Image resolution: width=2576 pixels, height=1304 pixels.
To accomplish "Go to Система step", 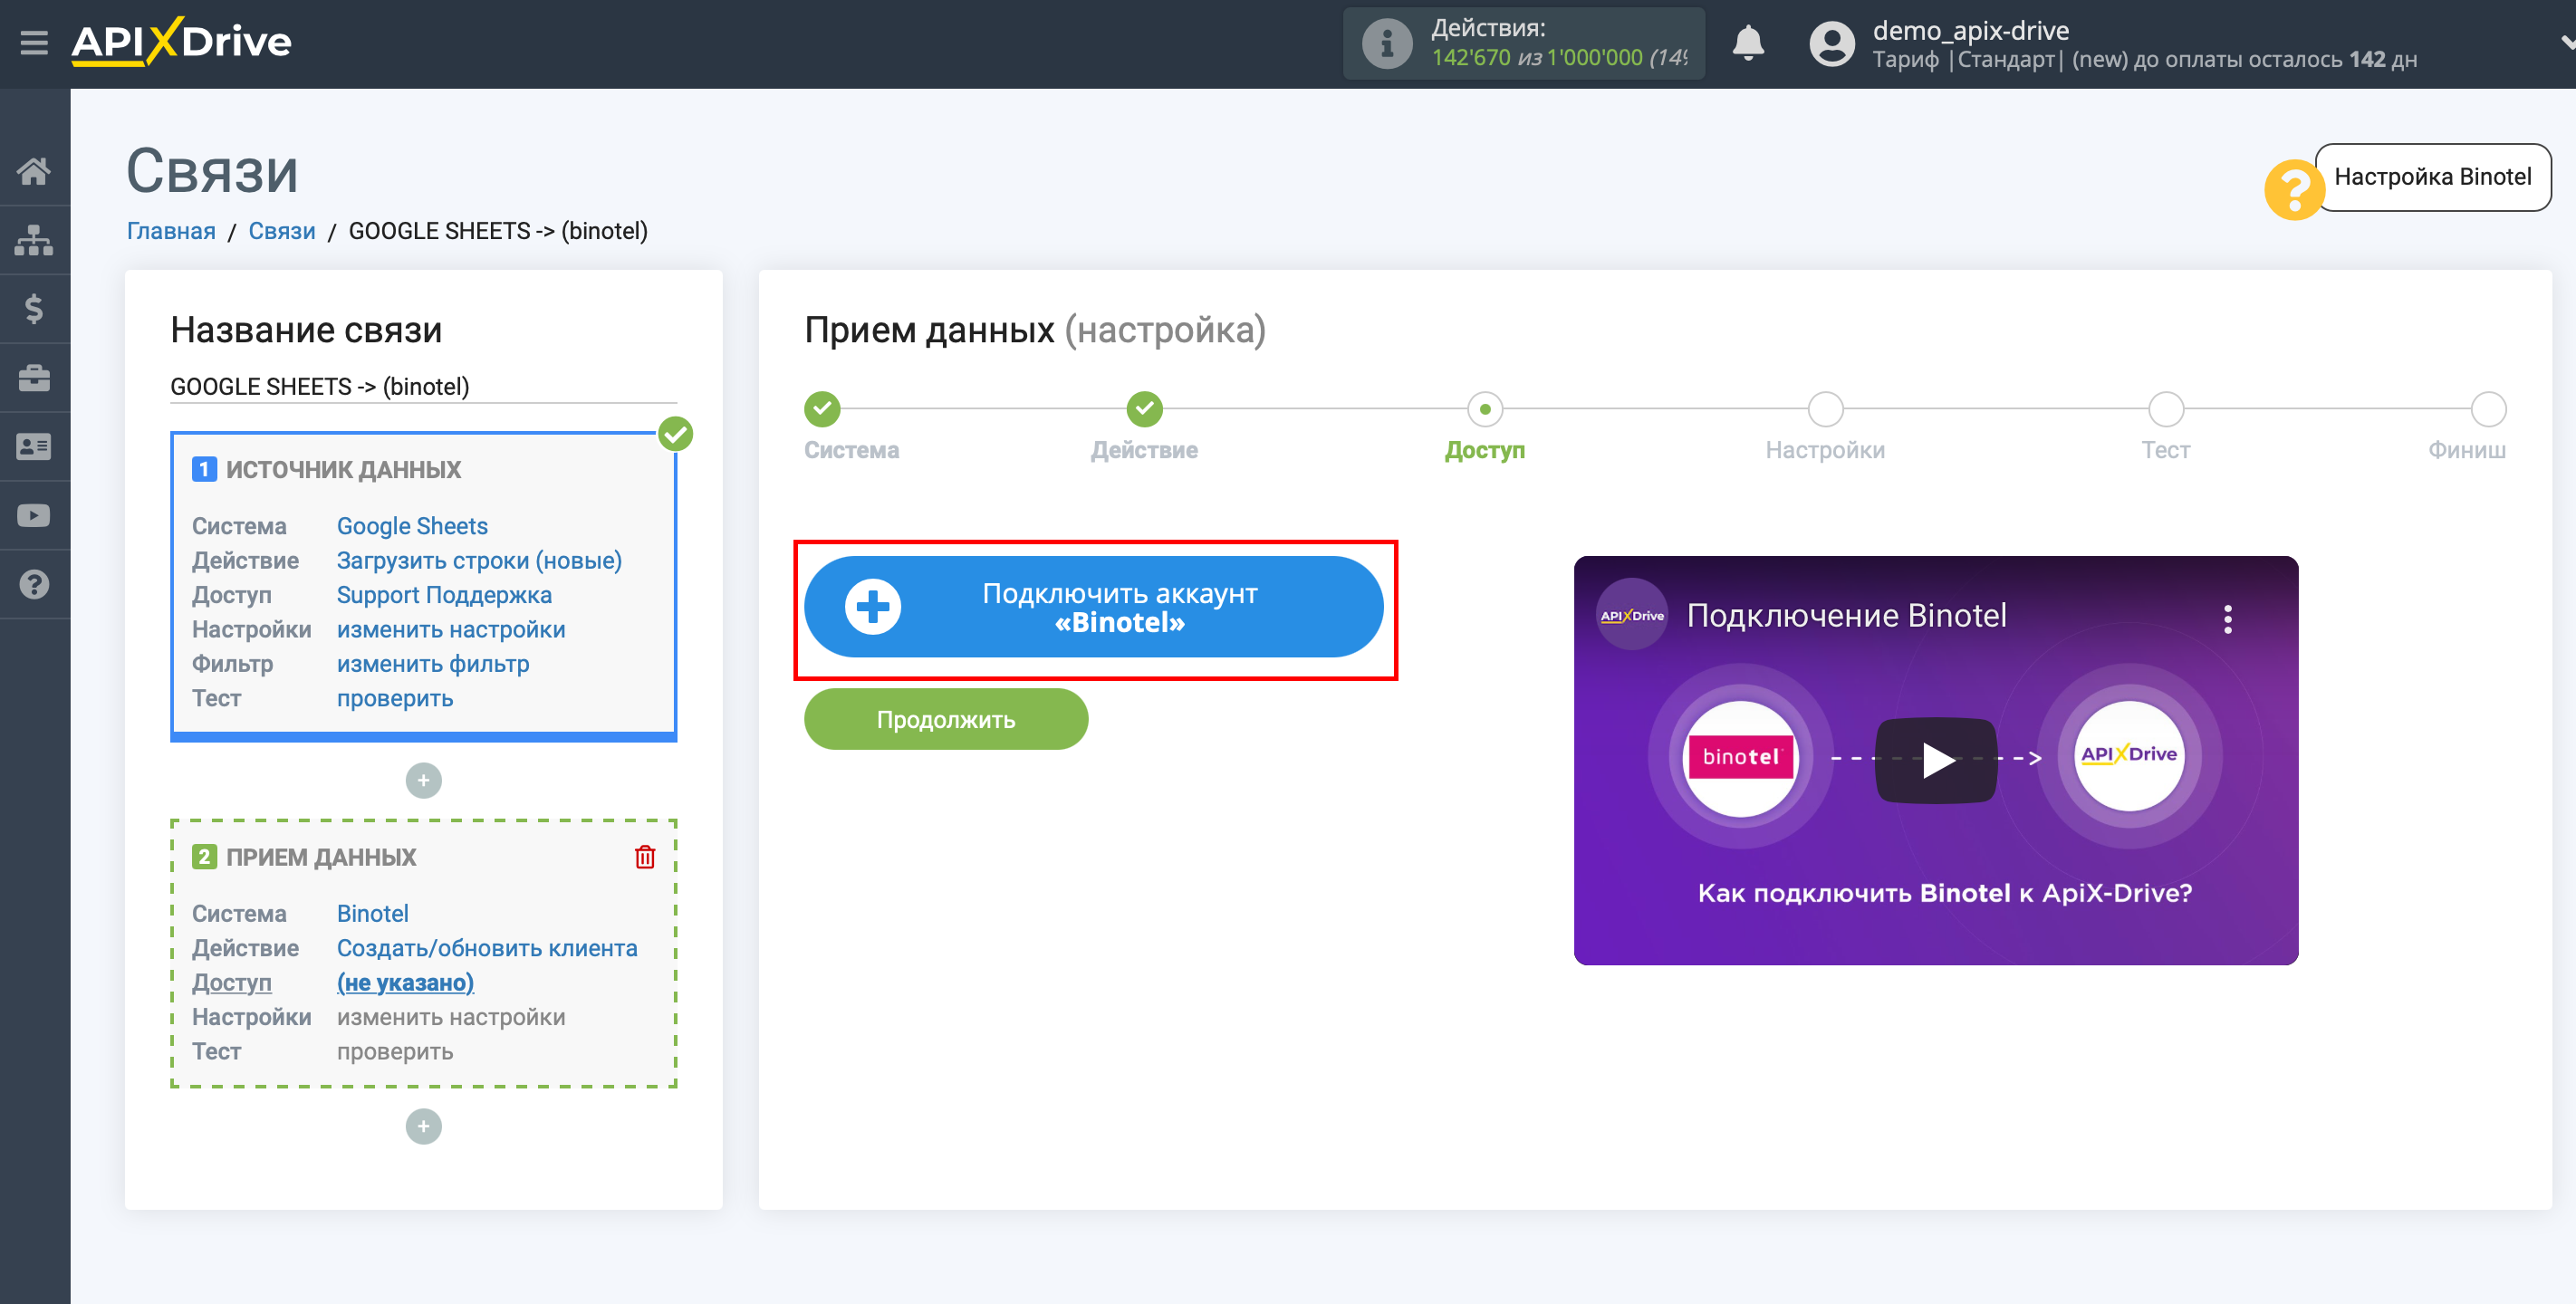I will [822, 409].
